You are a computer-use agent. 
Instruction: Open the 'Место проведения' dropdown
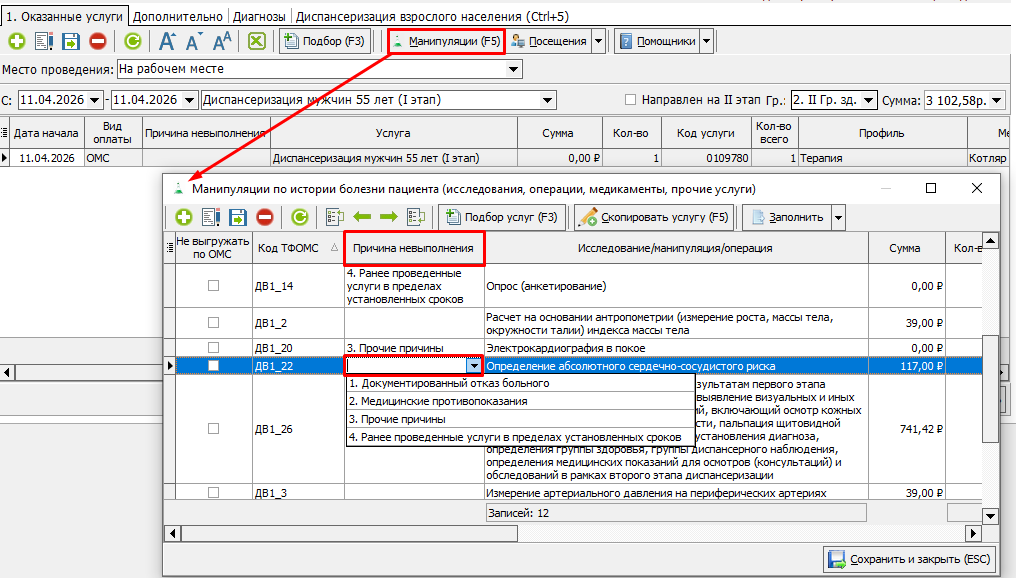[x=514, y=69]
